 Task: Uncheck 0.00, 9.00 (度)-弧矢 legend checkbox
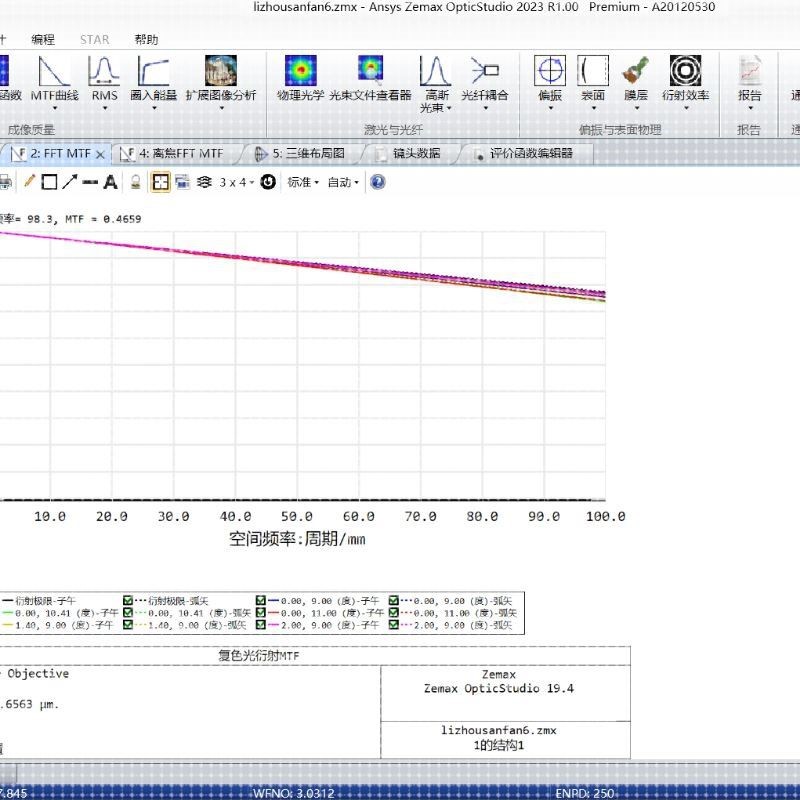coord(393,601)
